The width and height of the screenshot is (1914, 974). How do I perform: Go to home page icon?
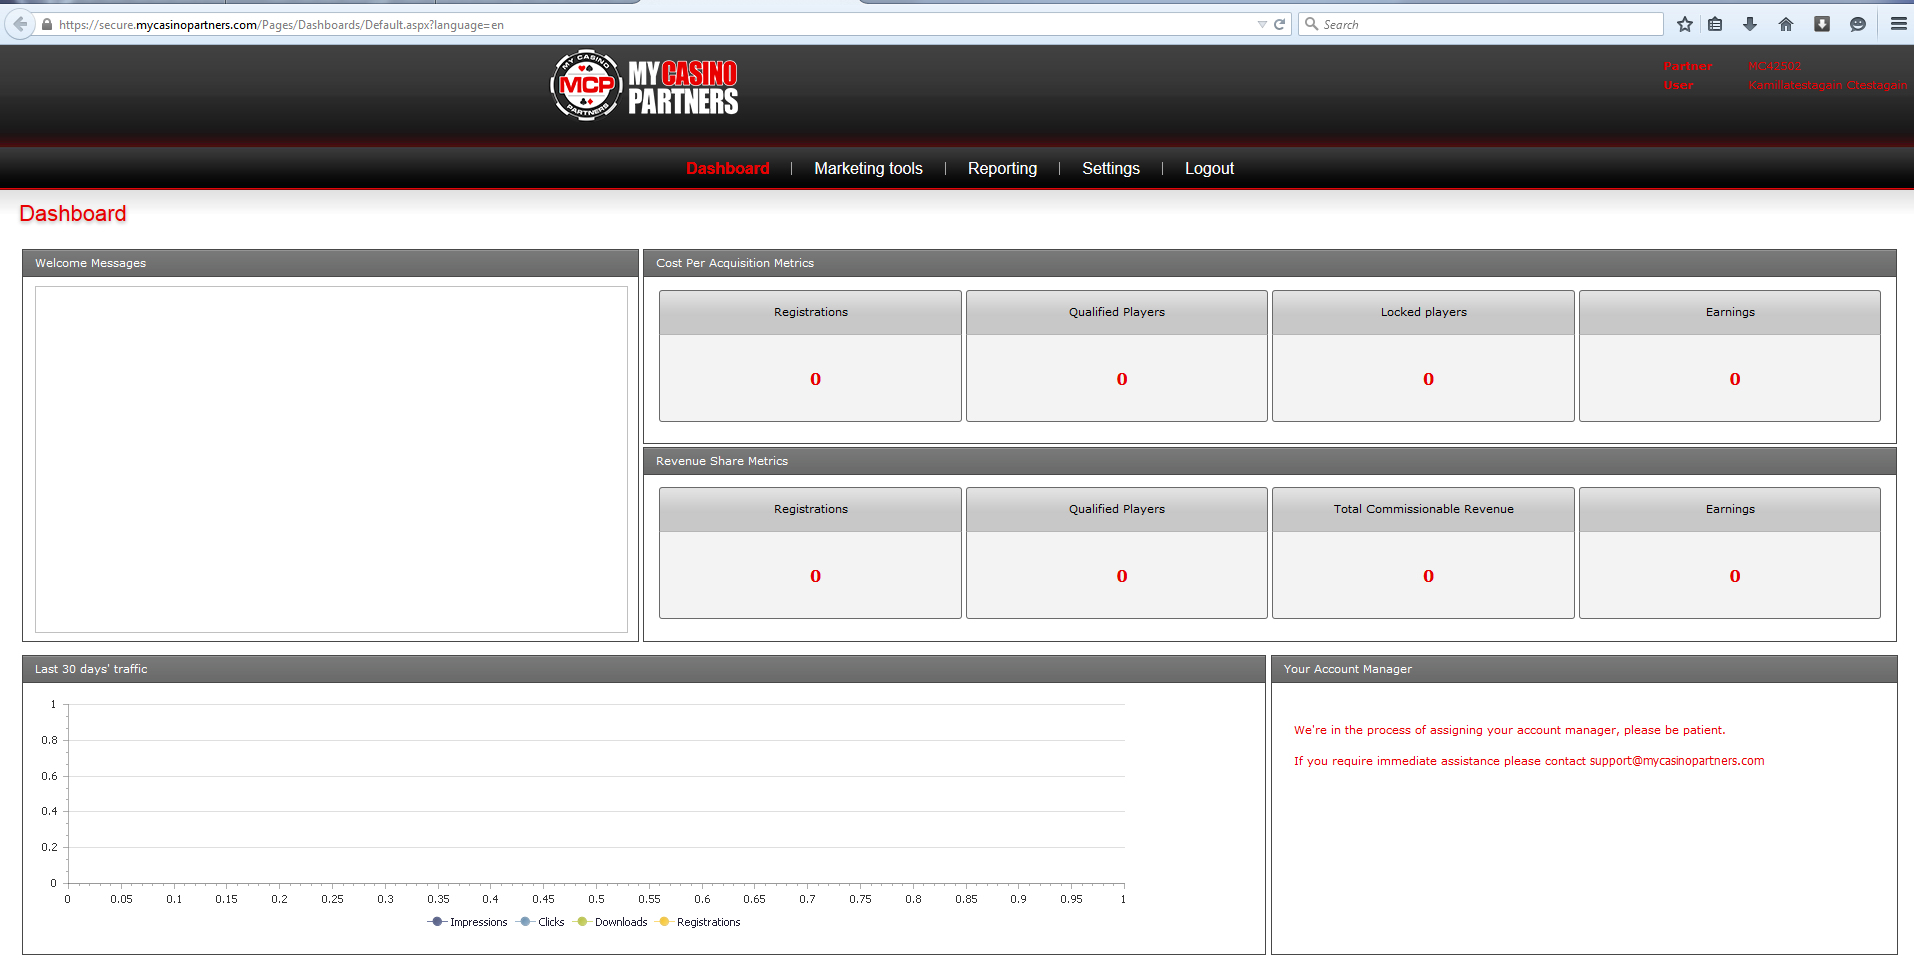coord(1786,24)
